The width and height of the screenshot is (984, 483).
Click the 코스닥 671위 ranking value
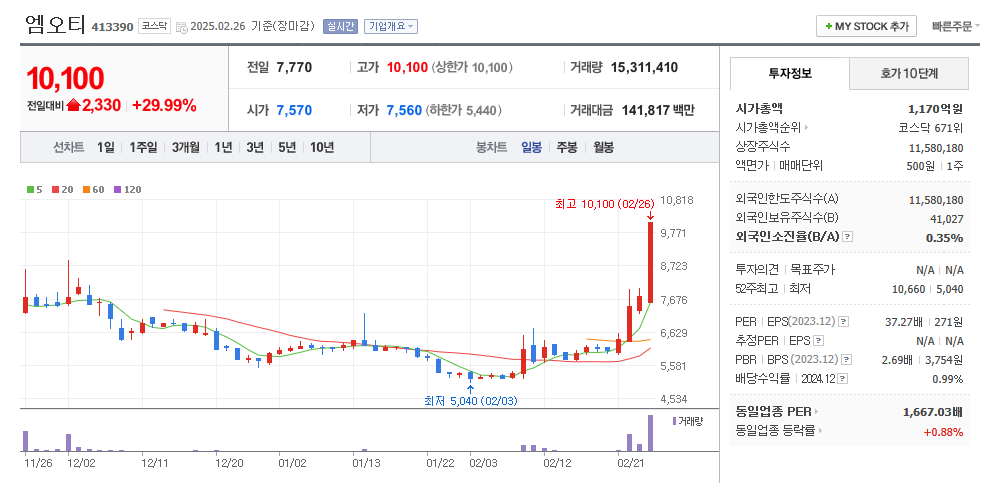(x=931, y=127)
